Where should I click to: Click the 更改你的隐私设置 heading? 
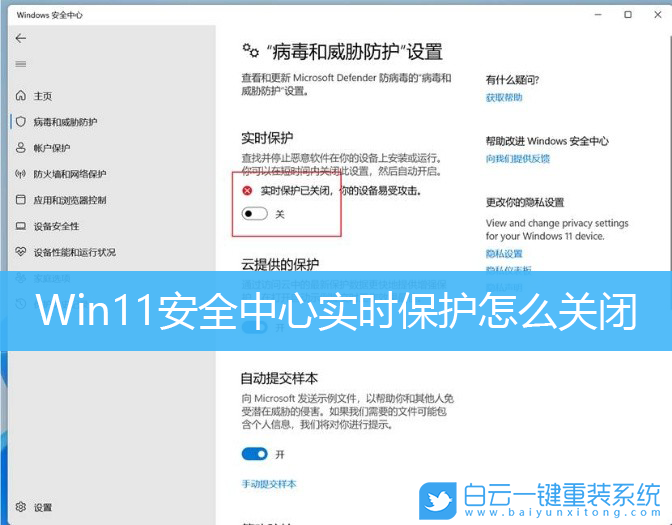tap(525, 202)
